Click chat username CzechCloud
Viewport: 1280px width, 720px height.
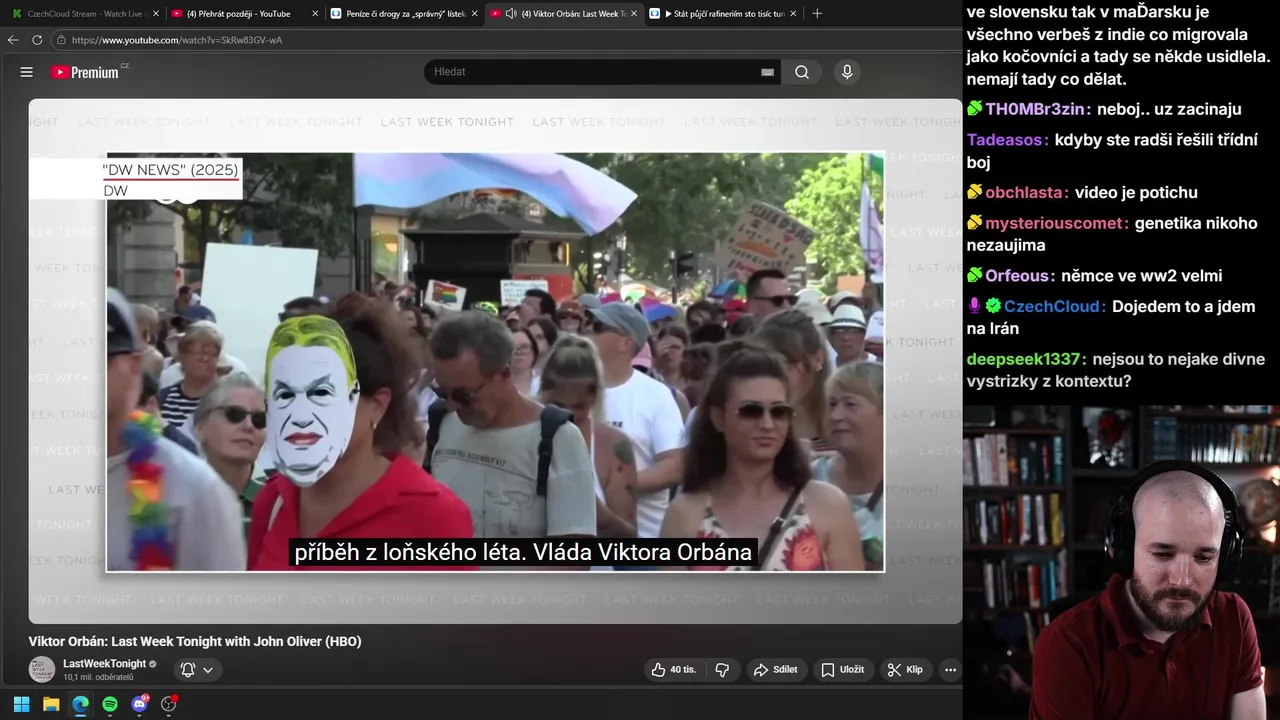pyautogui.click(x=1054, y=307)
